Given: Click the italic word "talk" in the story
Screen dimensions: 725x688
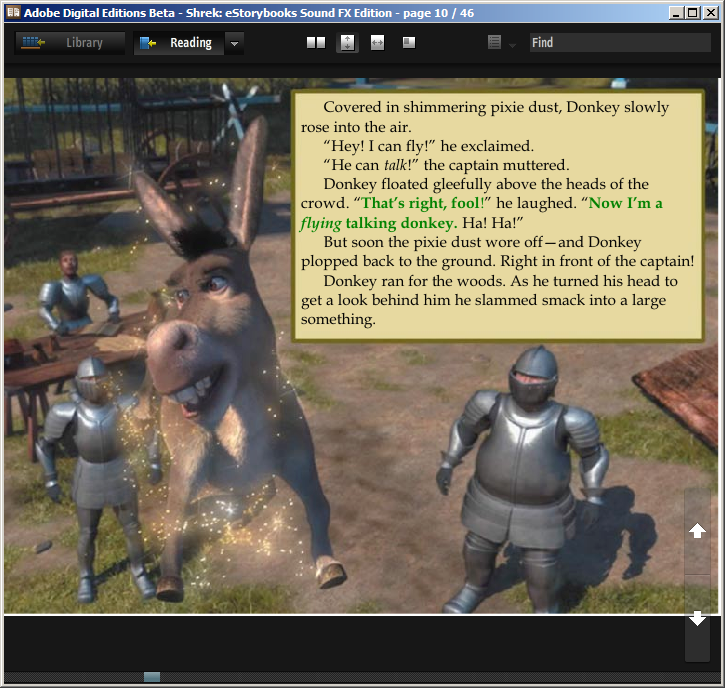Looking at the screenshot, I should [x=395, y=165].
